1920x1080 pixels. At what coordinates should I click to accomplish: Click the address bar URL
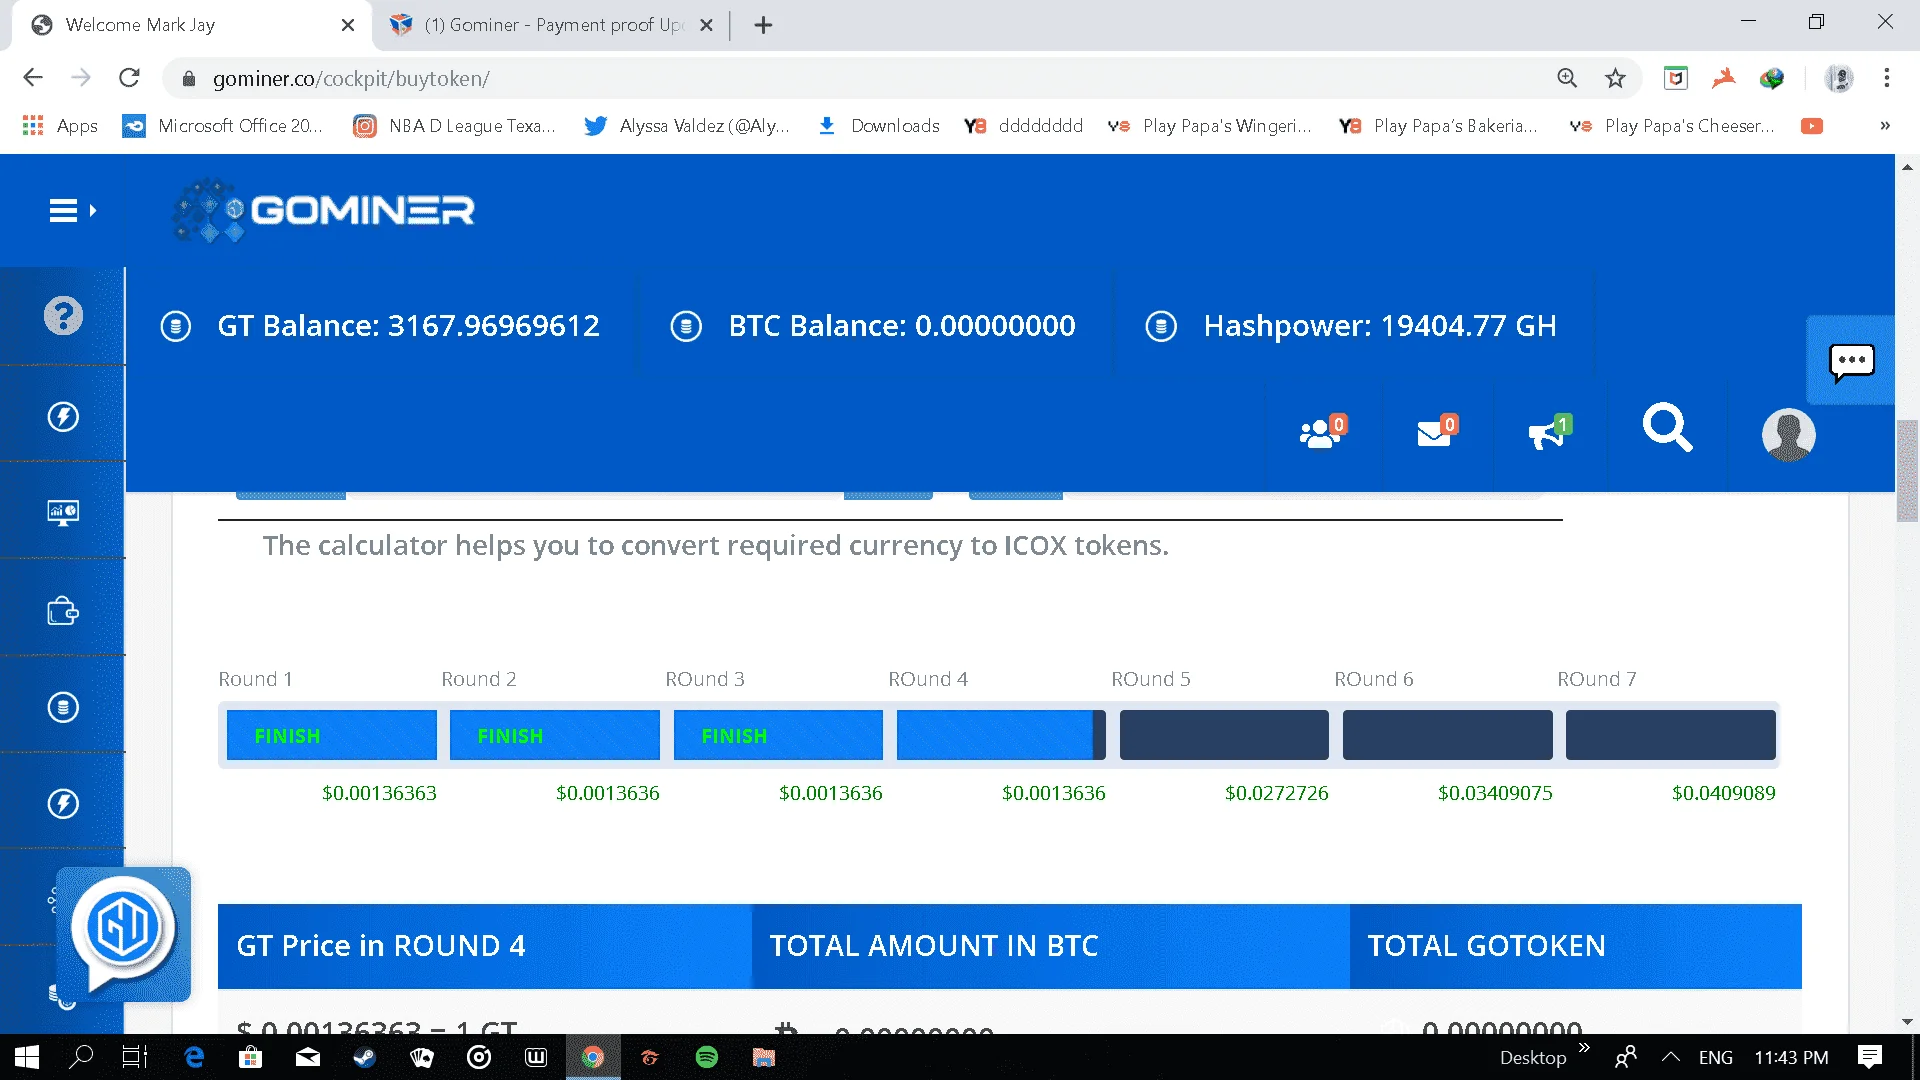(x=351, y=79)
